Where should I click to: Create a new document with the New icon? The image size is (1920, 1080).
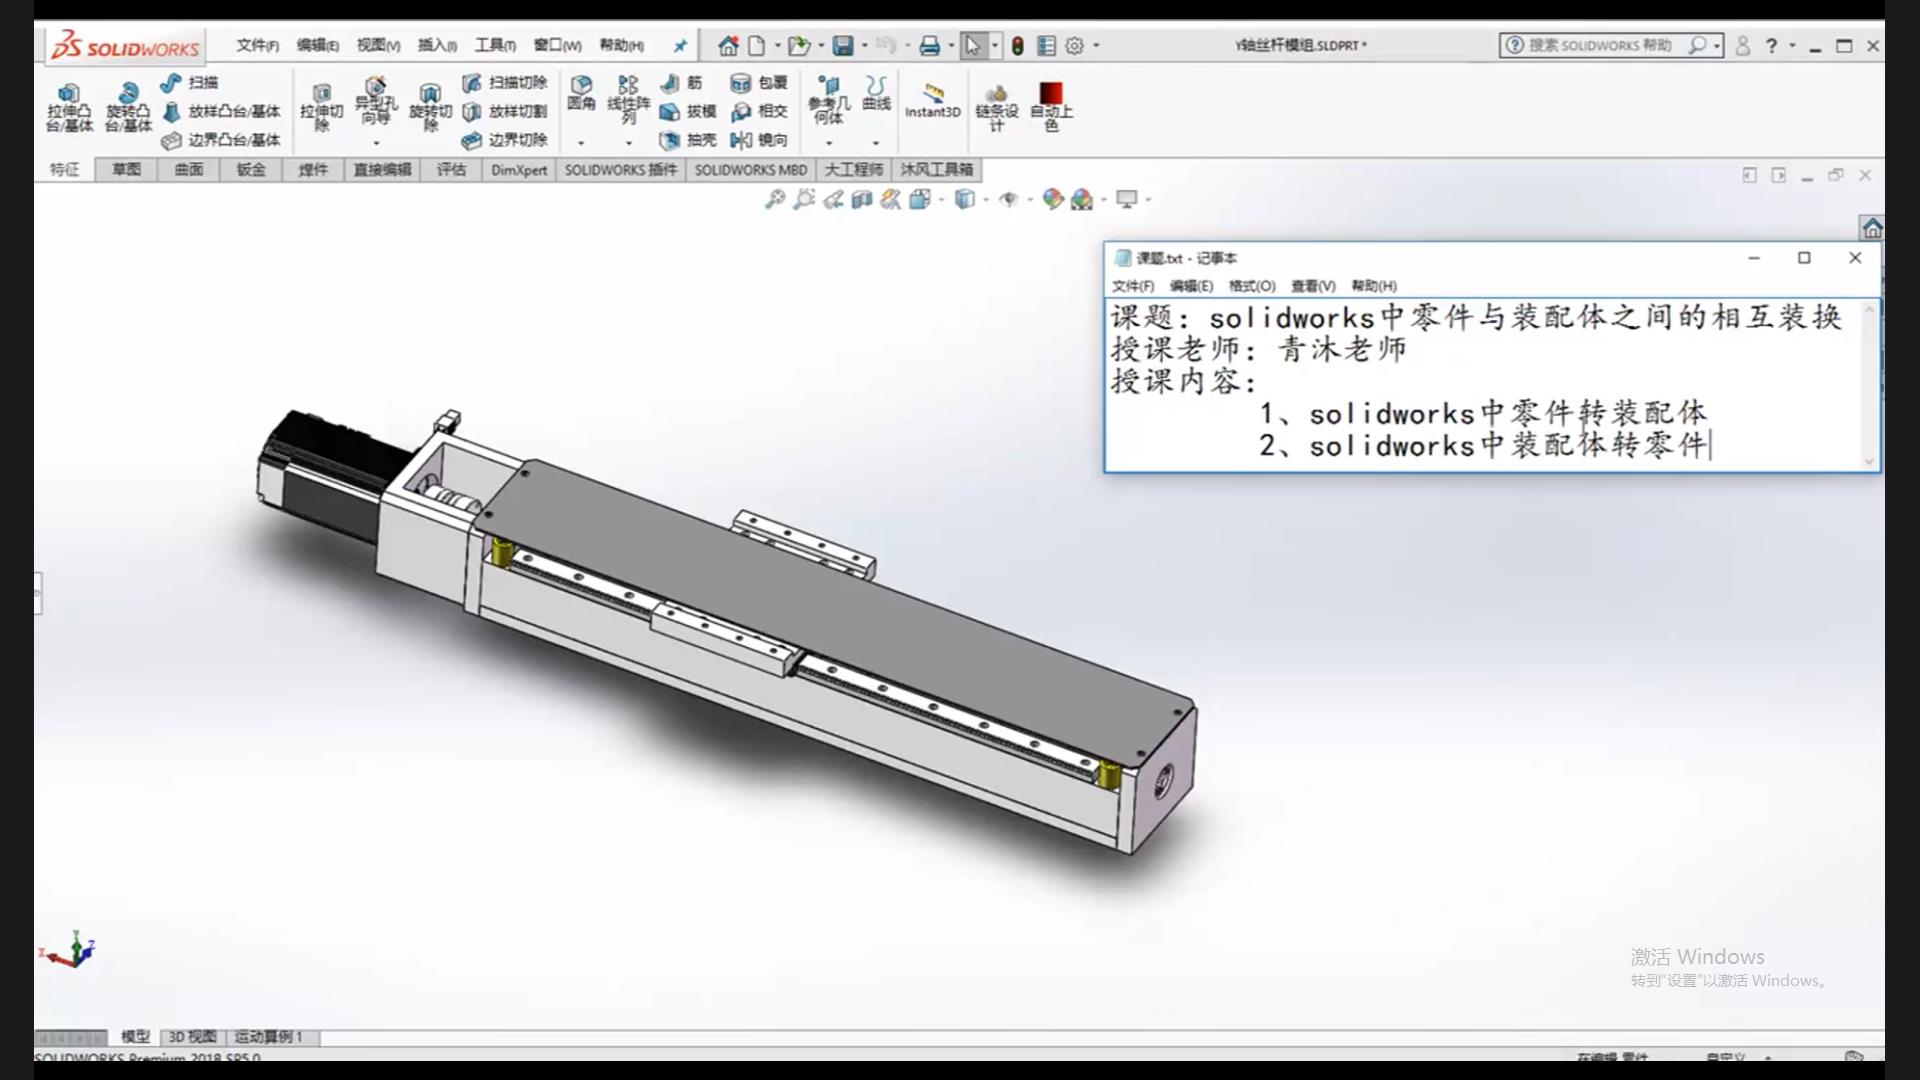coord(757,46)
